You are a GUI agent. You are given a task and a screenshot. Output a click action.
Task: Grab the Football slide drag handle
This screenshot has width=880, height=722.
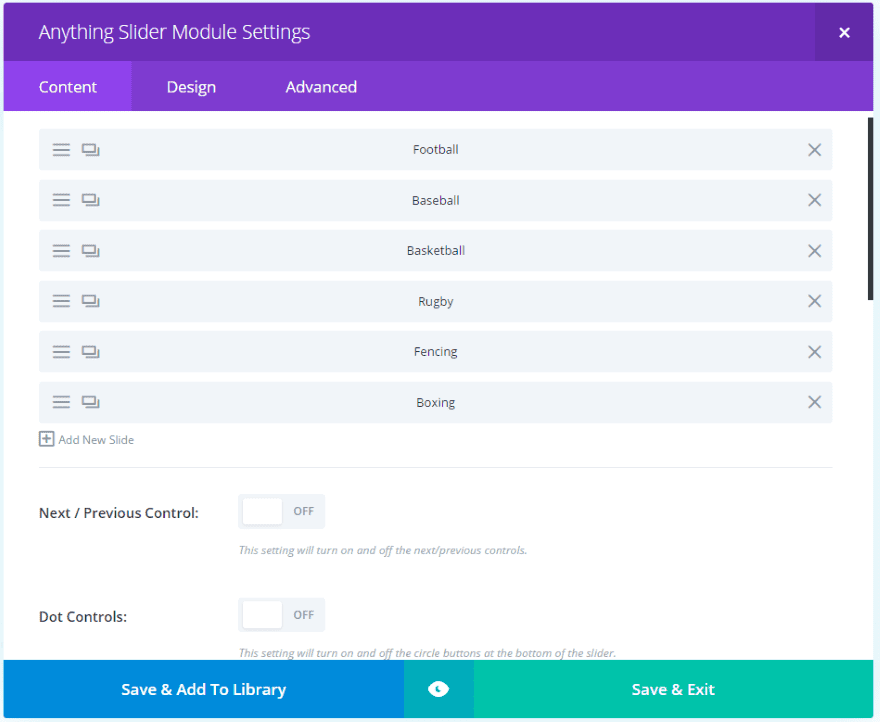tap(61, 150)
